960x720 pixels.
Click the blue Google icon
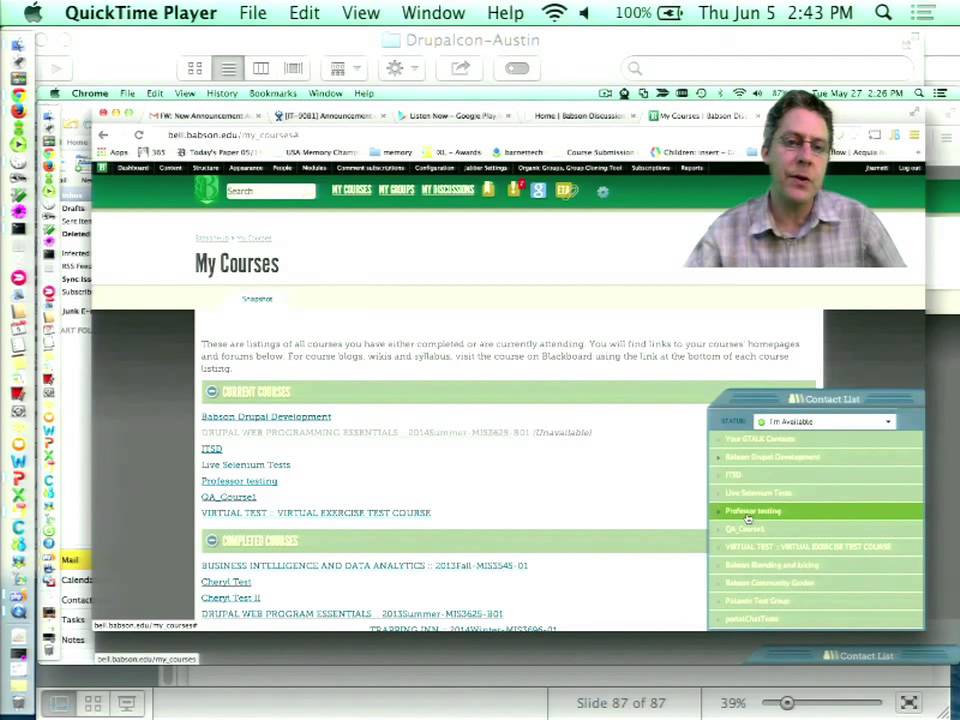coord(539,190)
